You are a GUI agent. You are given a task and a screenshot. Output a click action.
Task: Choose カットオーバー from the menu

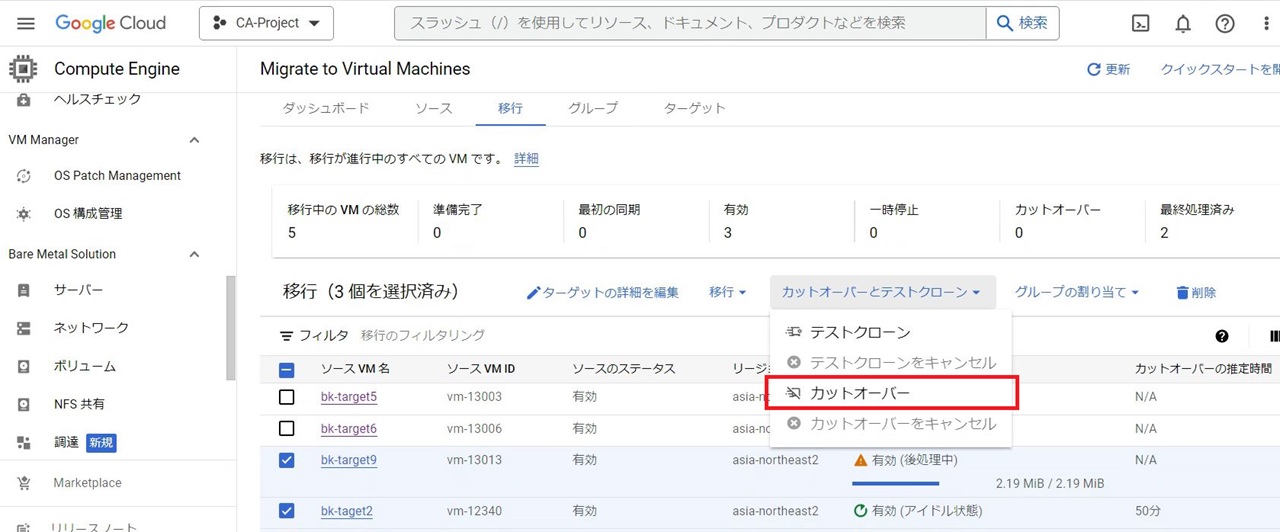[891, 393]
